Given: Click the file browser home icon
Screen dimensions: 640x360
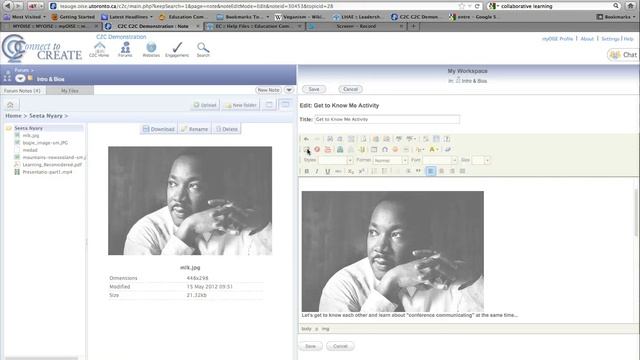Looking at the screenshot, I should point(10,105).
